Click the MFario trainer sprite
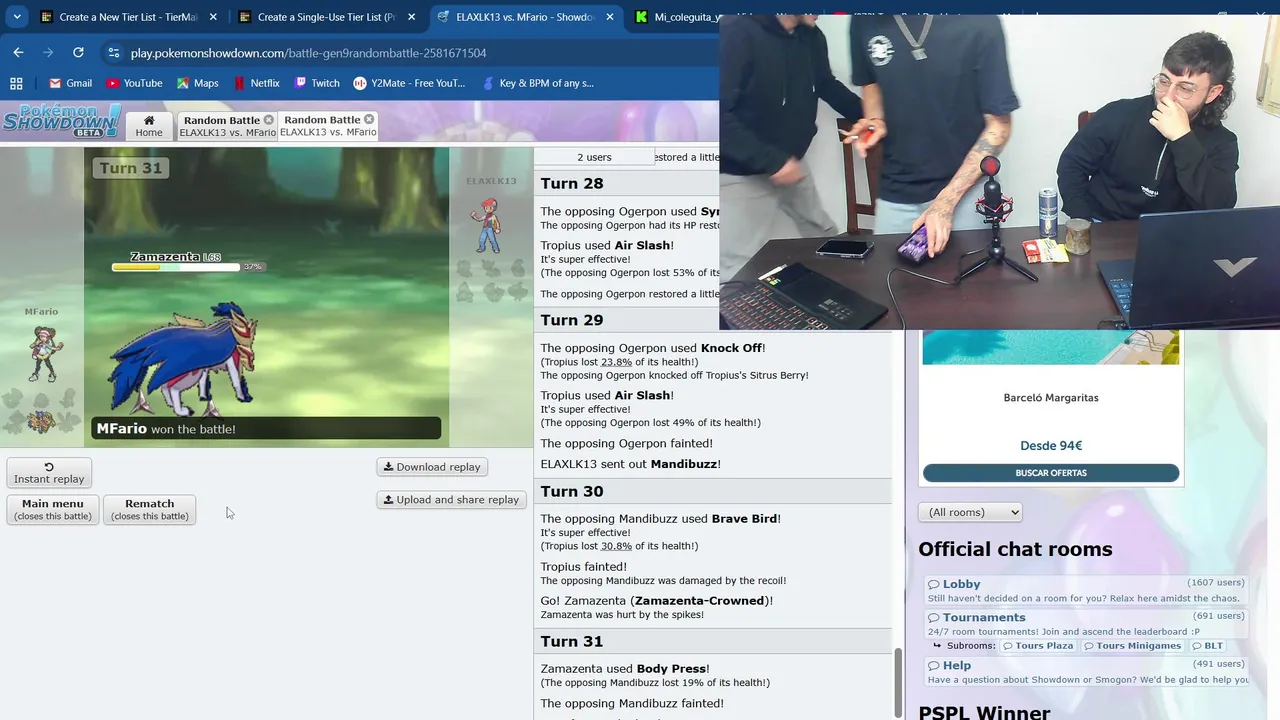 tap(42, 355)
